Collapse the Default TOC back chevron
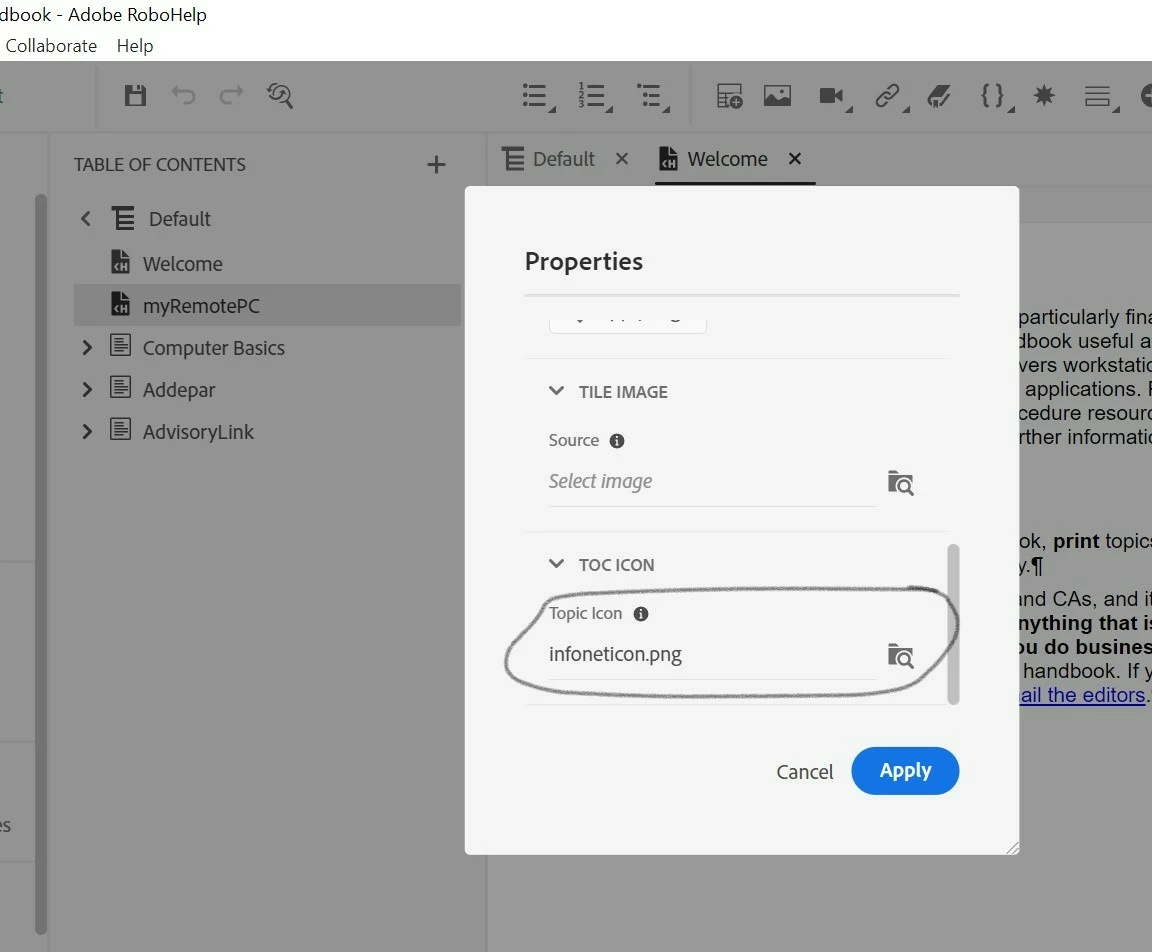Screen dimensions: 1152x952 coord(85,218)
